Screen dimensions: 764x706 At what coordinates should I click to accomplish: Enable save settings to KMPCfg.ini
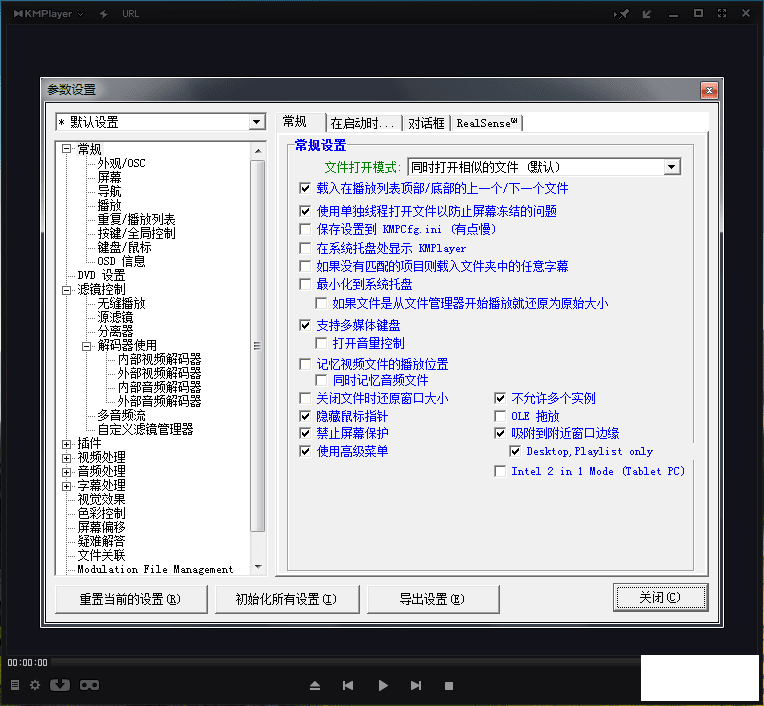coord(305,229)
